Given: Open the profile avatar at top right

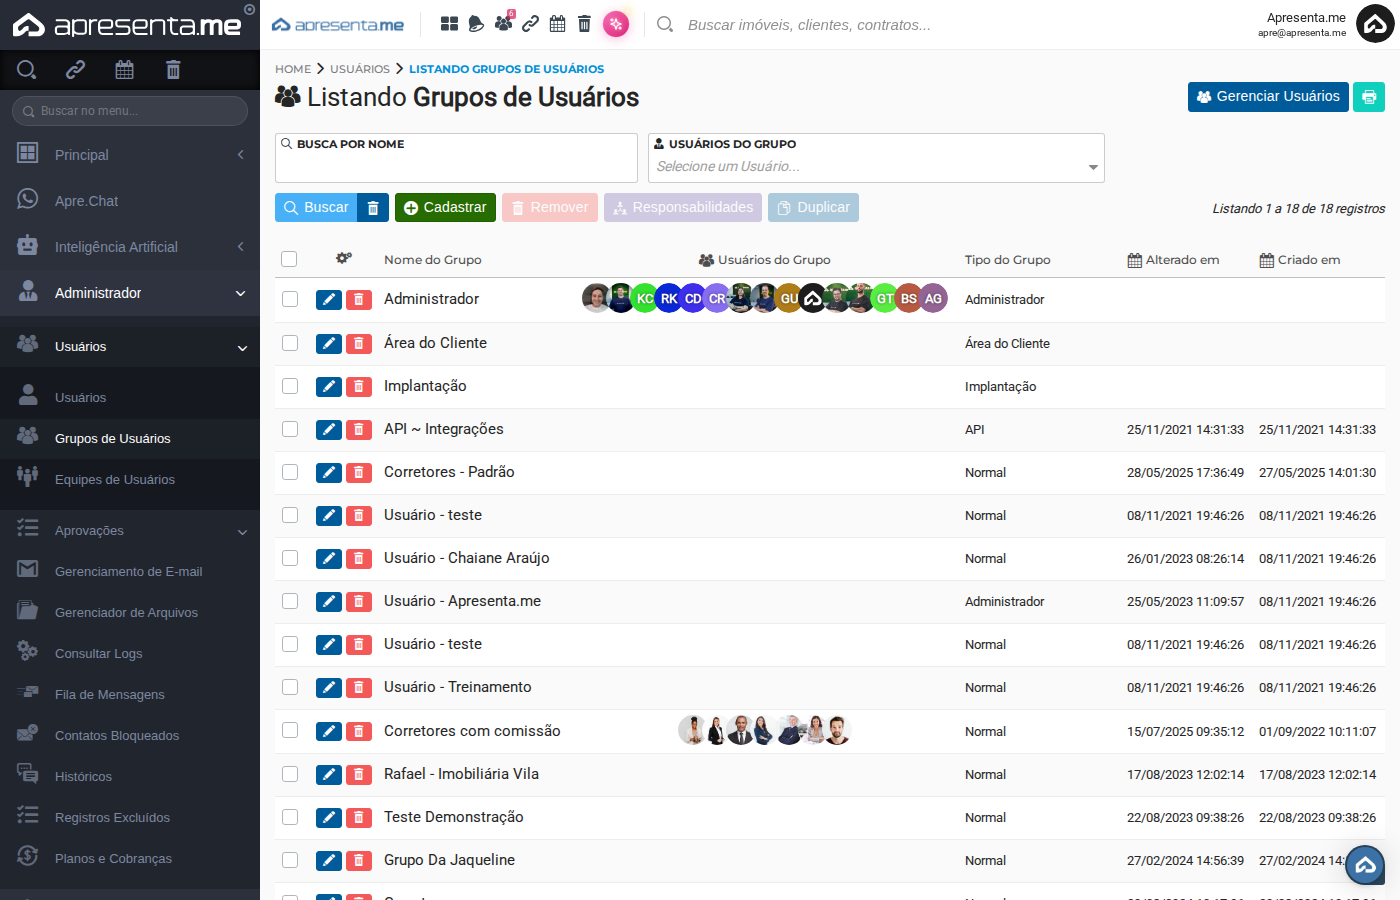Looking at the screenshot, I should pyautogui.click(x=1375, y=24).
